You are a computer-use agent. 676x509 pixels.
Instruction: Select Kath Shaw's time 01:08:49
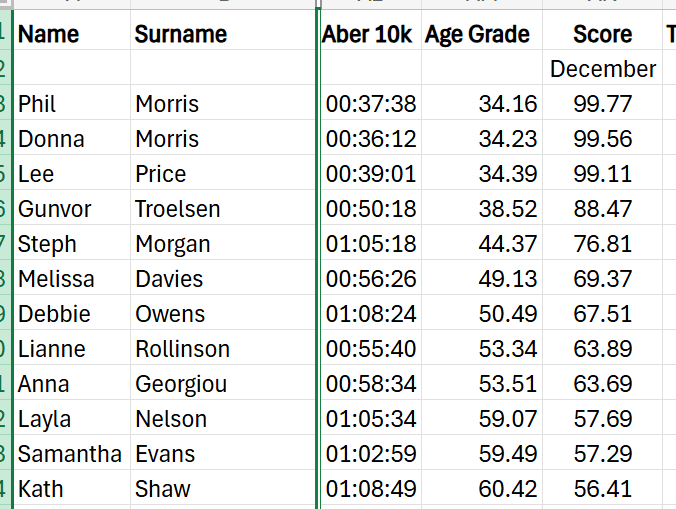[370, 489]
